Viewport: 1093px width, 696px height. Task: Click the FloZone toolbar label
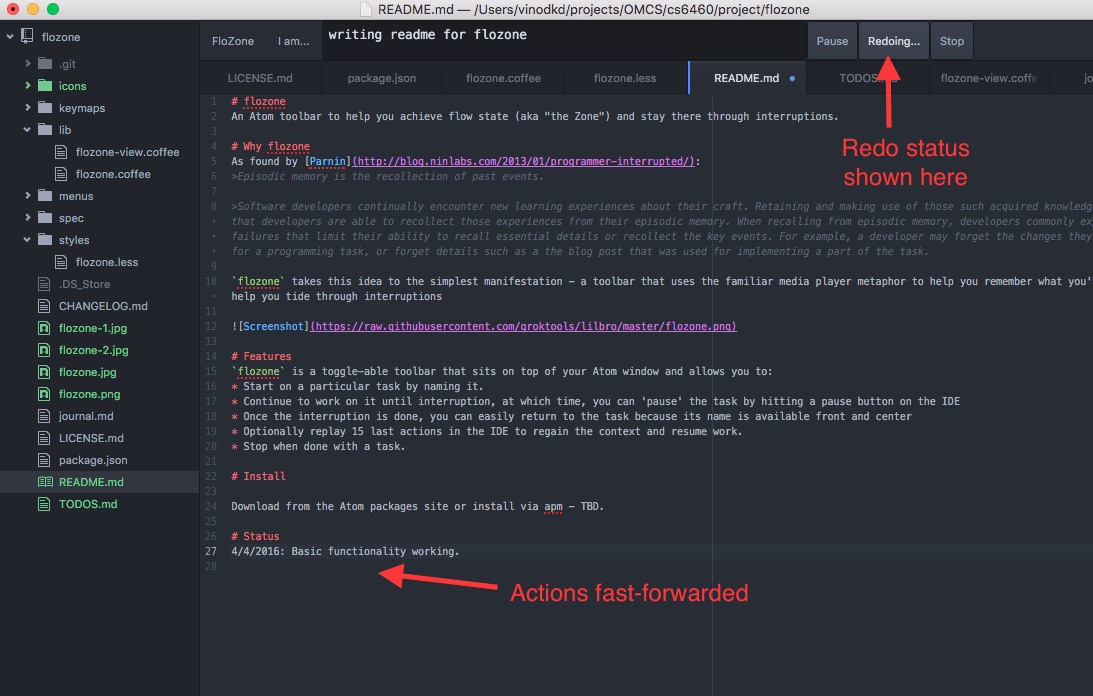(x=233, y=41)
